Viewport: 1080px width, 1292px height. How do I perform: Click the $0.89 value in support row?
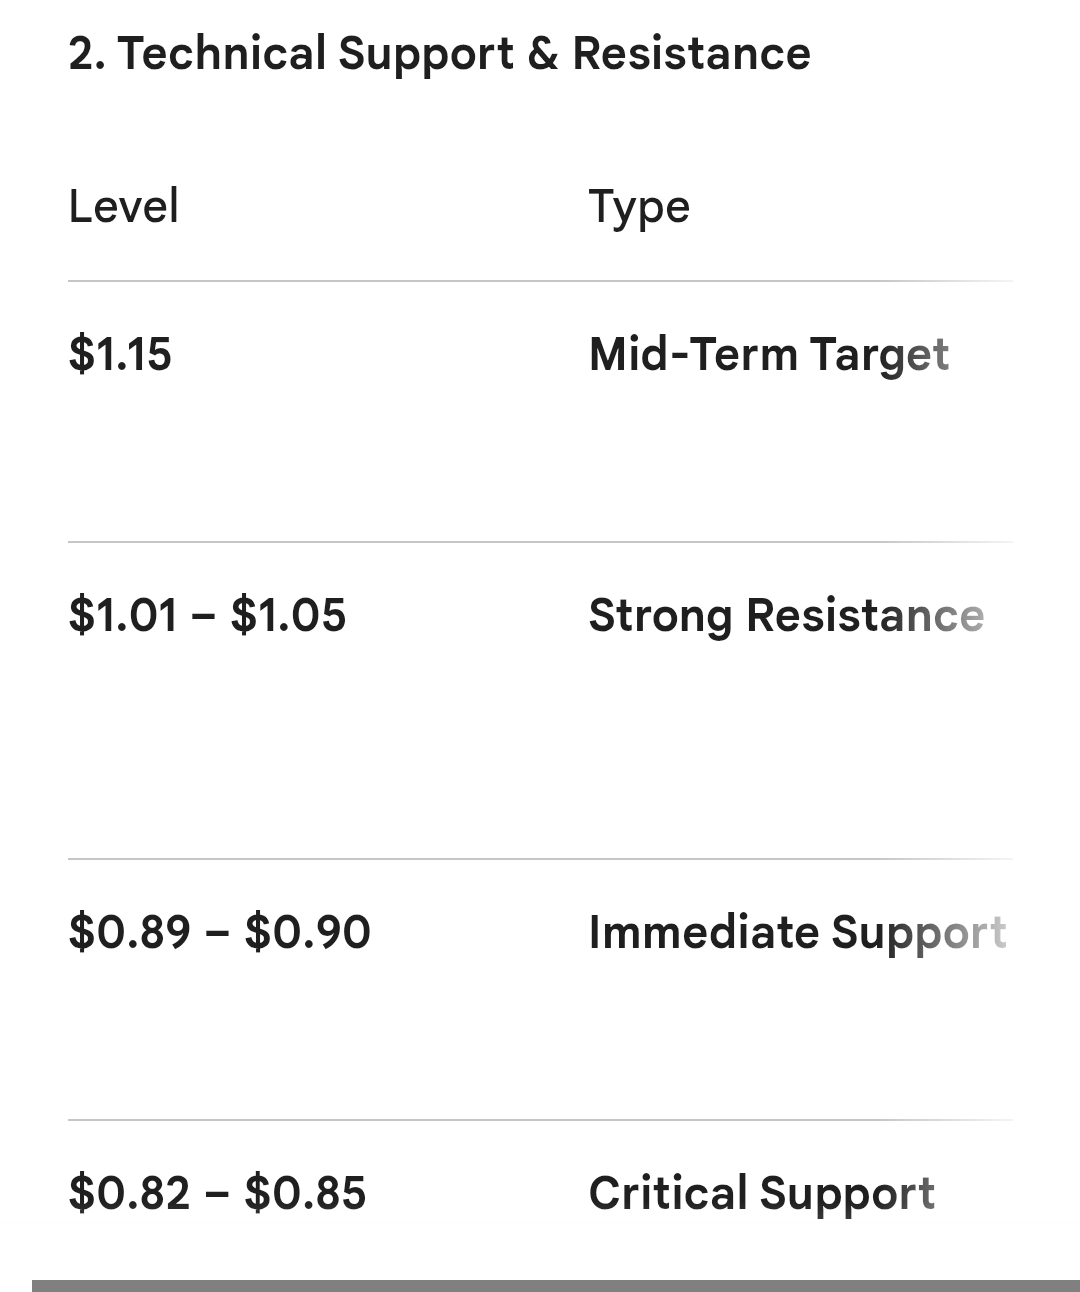(129, 932)
